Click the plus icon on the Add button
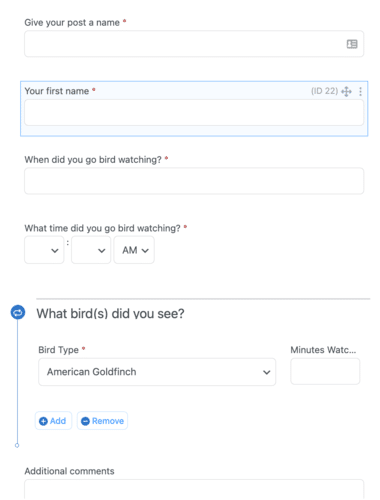Image resolution: width=380 pixels, height=500 pixels. pyautogui.click(x=43, y=421)
